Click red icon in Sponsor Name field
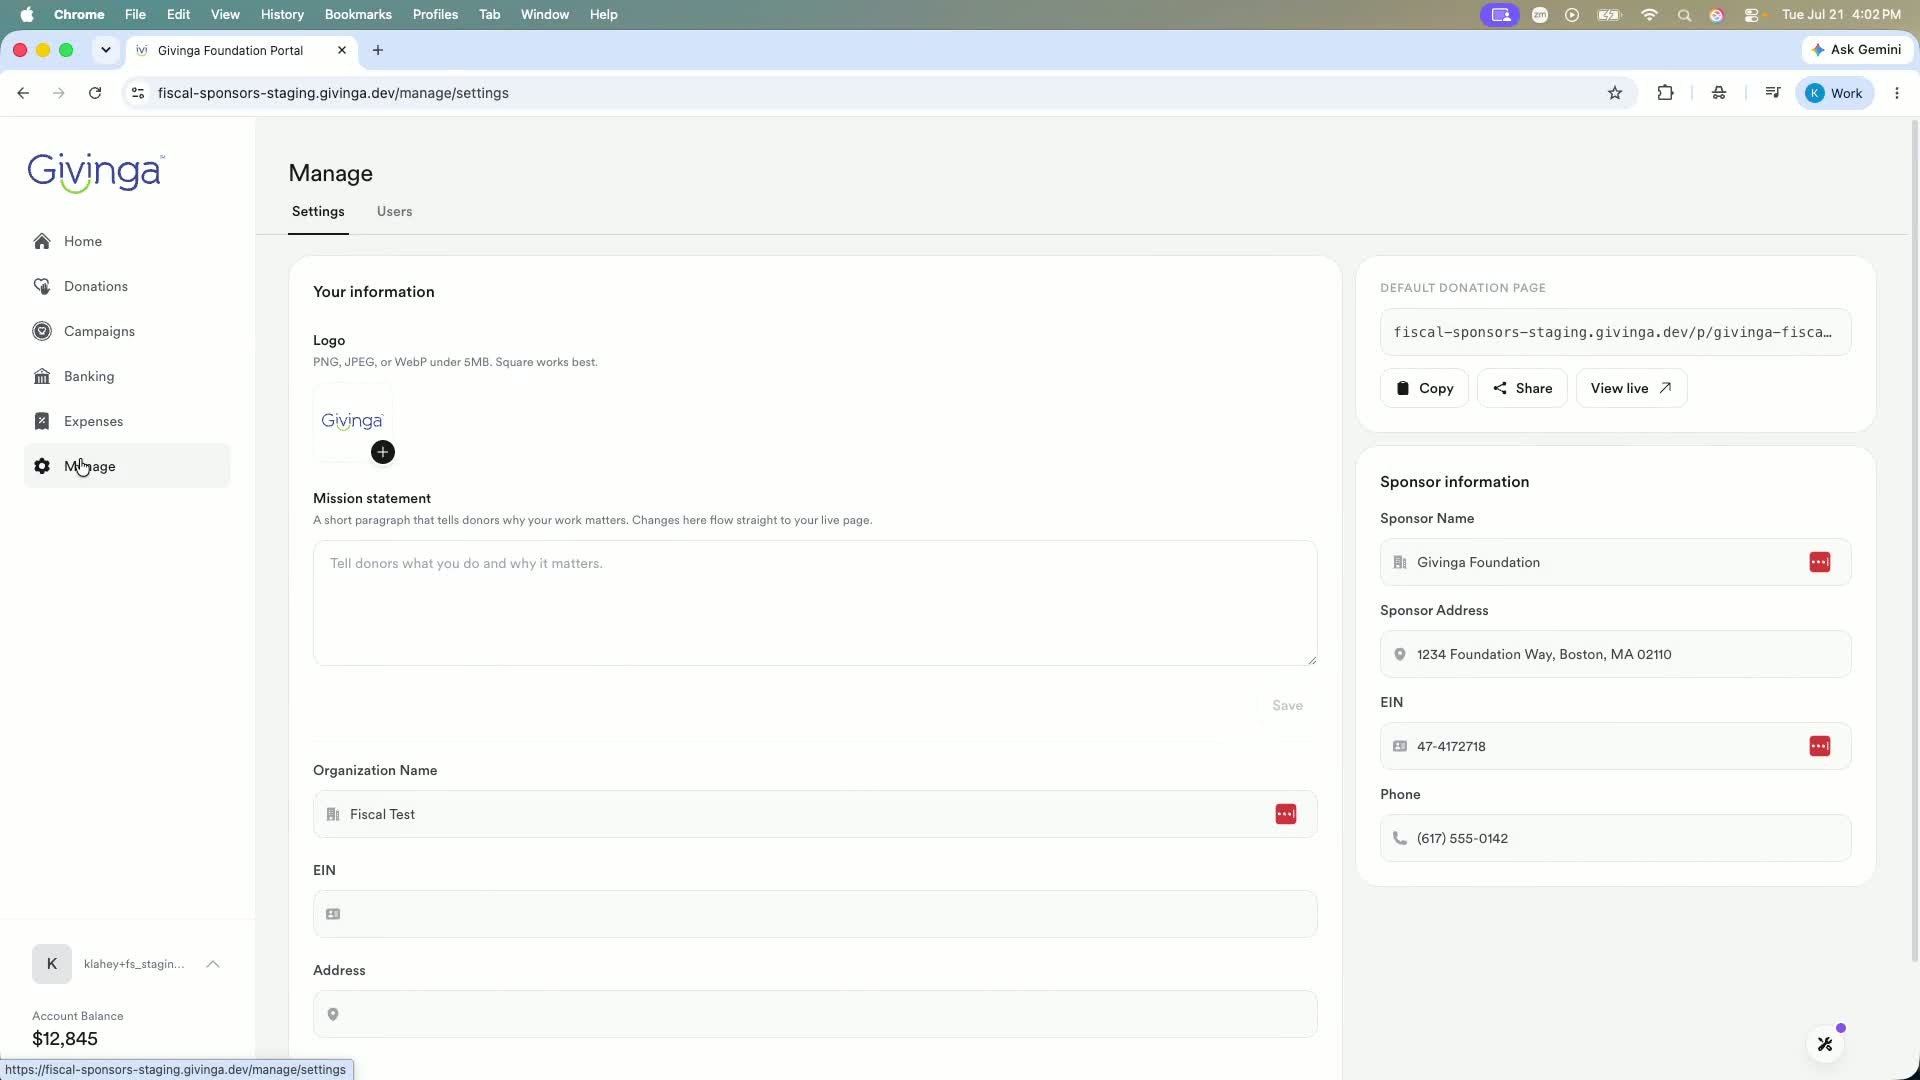The height and width of the screenshot is (1080, 1920). (x=1820, y=562)
